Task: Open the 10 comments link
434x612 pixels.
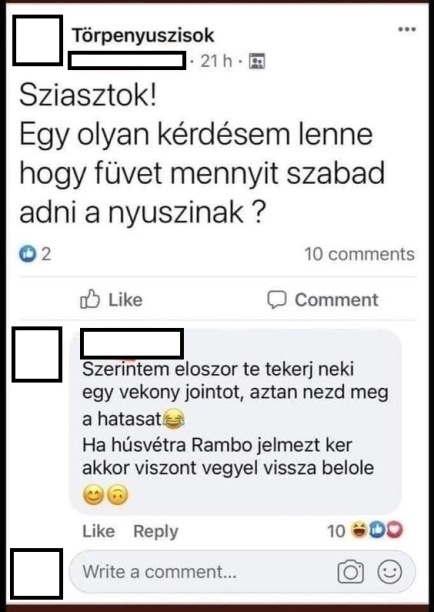Action: click(x=359, y=254)
